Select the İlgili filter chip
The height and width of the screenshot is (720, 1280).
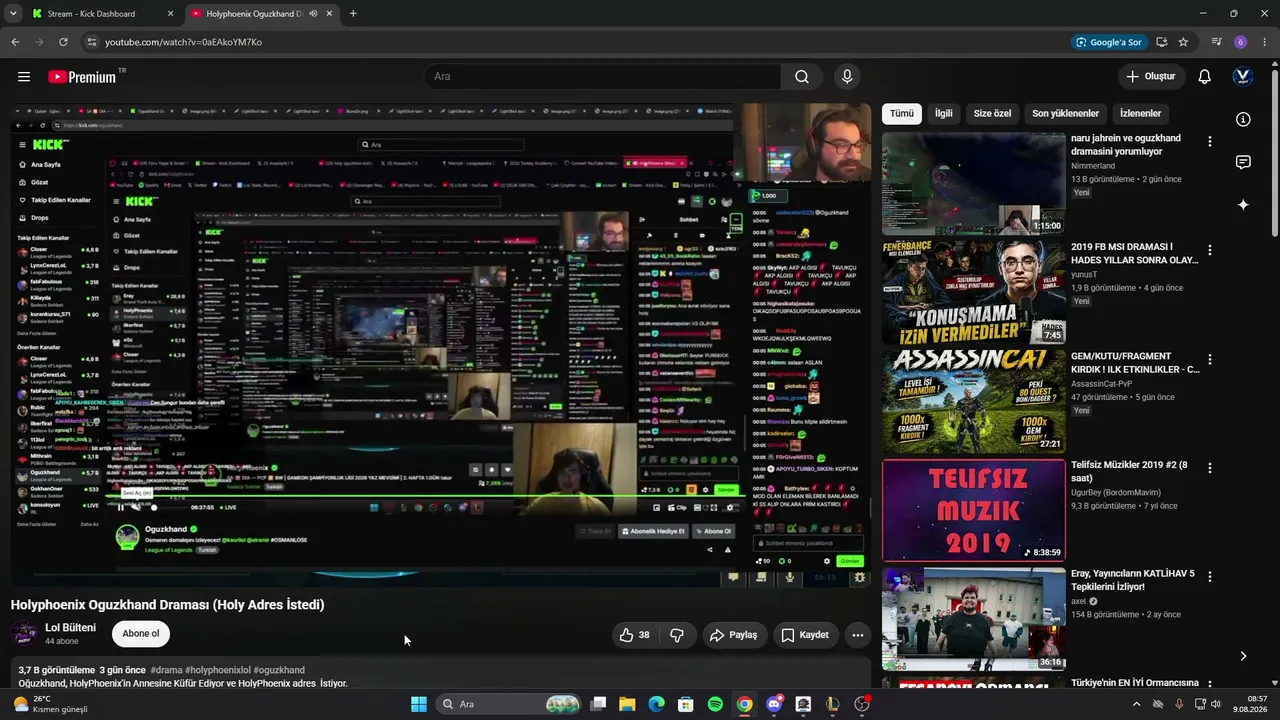pyautogui.click(x=944, y=114)
